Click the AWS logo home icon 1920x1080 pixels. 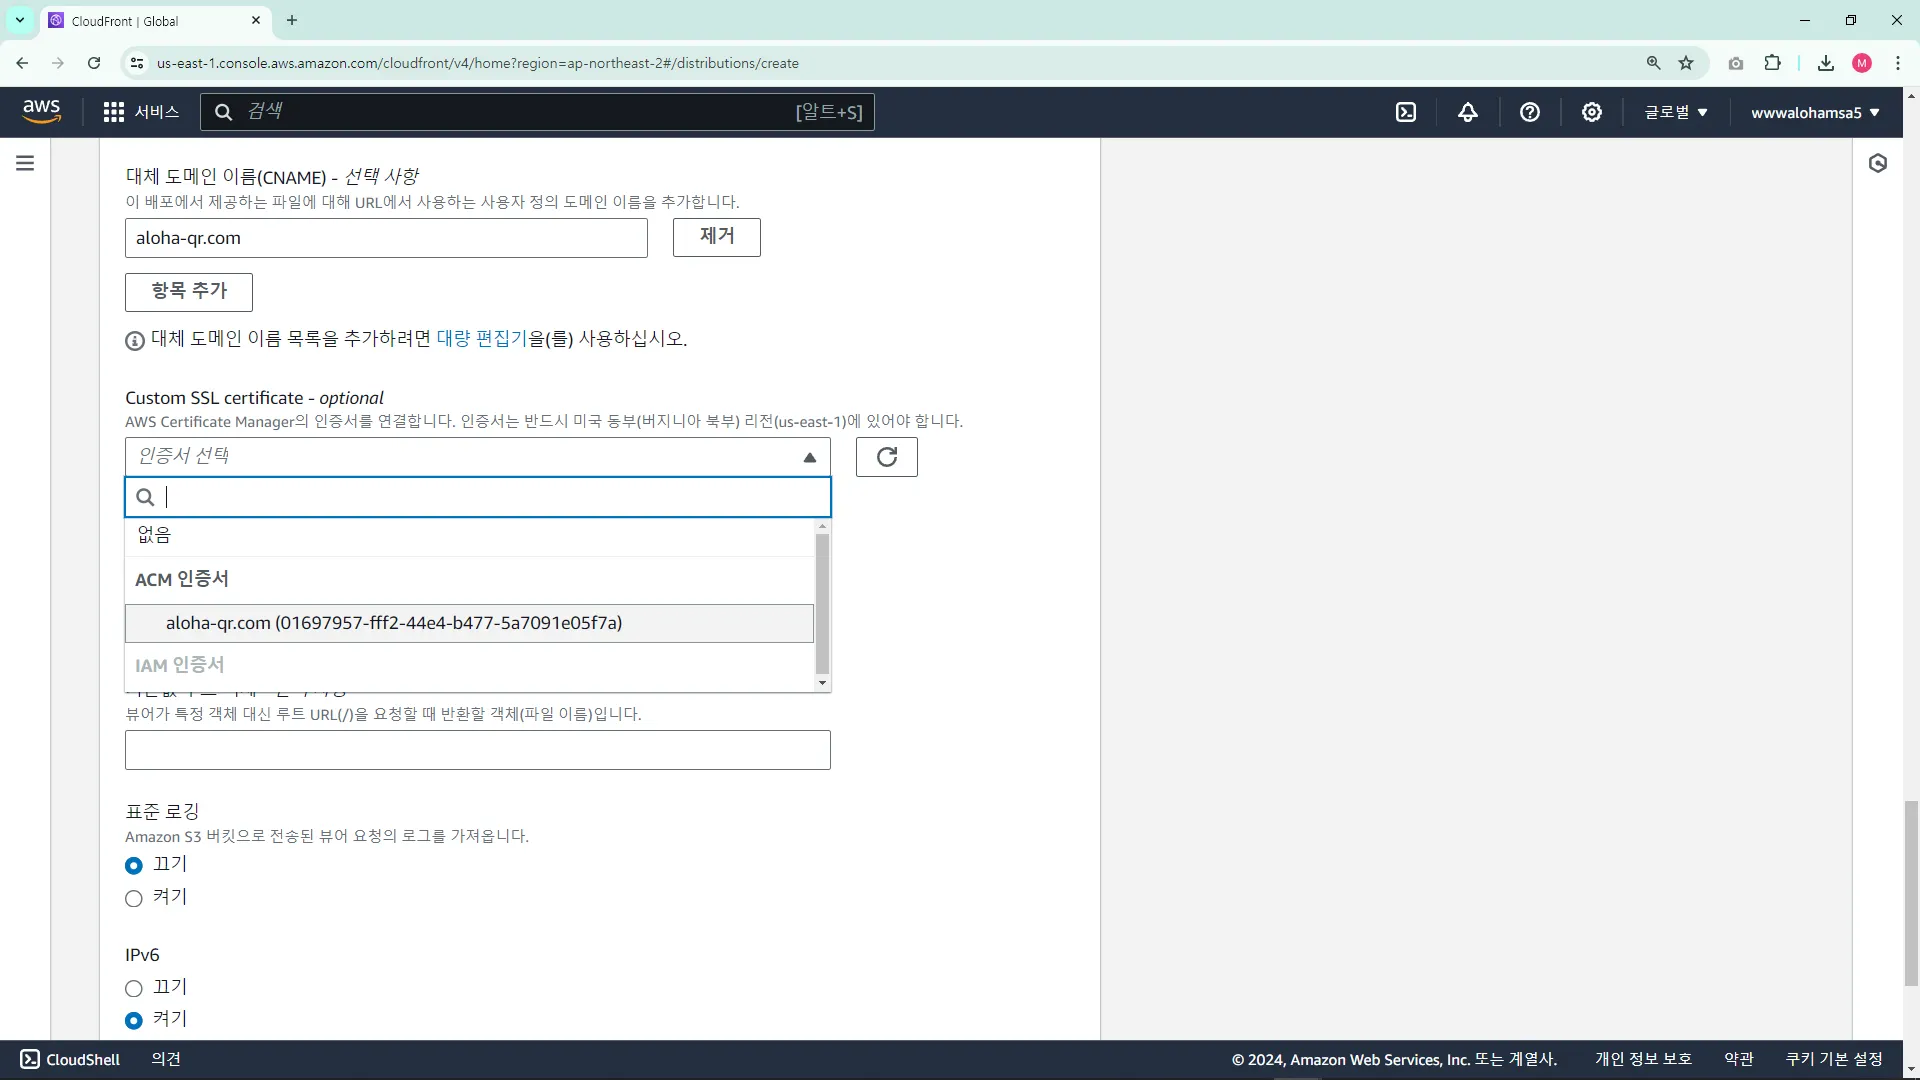[x=42, y=111]
